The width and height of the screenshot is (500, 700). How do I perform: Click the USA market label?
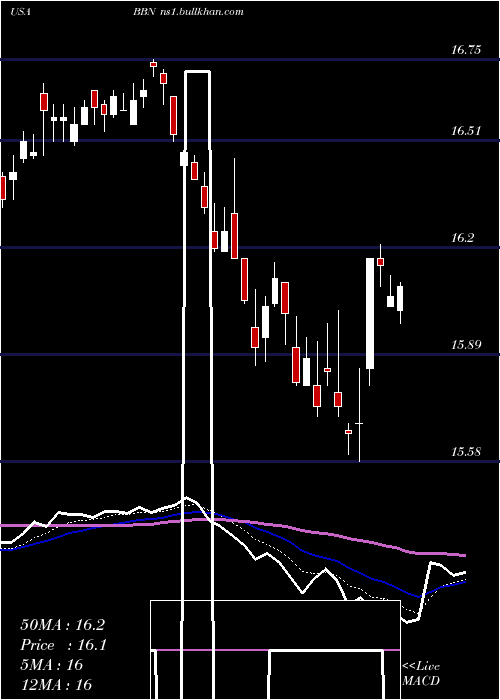[20, 12]
